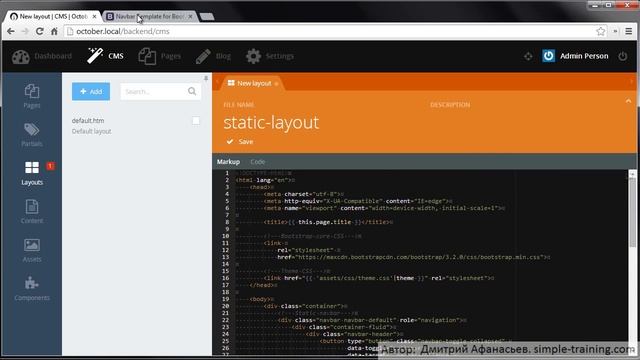Screen dimensions: 640x360
Task: Click the preview site crosshair icon
Action: (528, 56)
